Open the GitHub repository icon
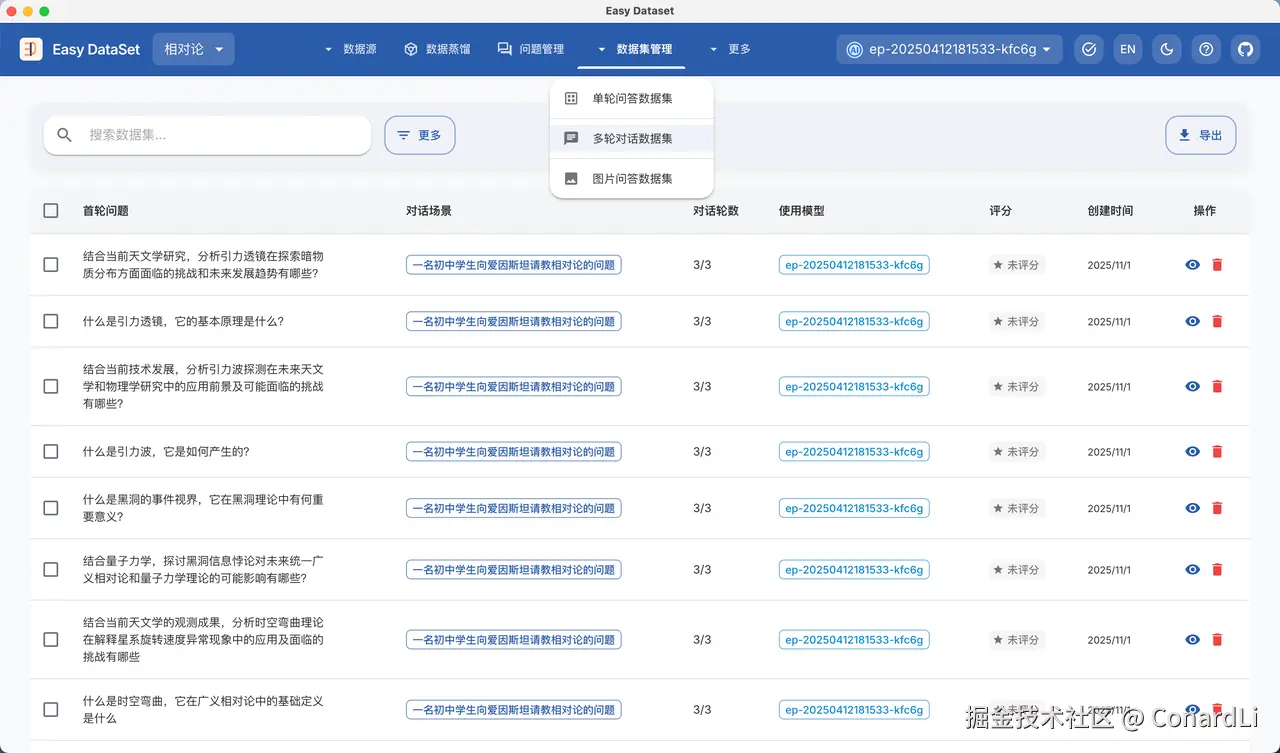This screenshot has width=1280, height=753. [1245, 49]
